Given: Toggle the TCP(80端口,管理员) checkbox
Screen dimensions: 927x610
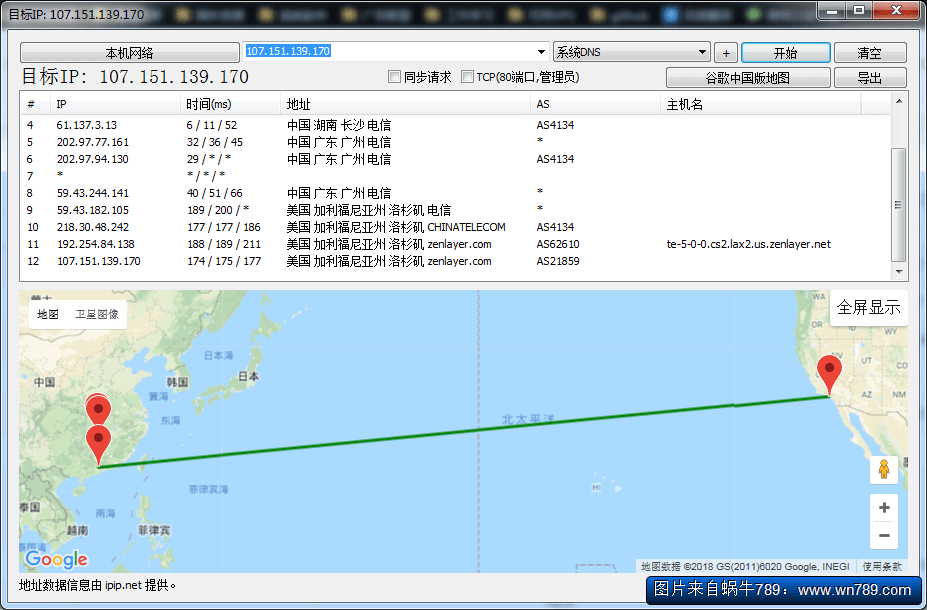Looking at the screenshot, I should (467, 77).
